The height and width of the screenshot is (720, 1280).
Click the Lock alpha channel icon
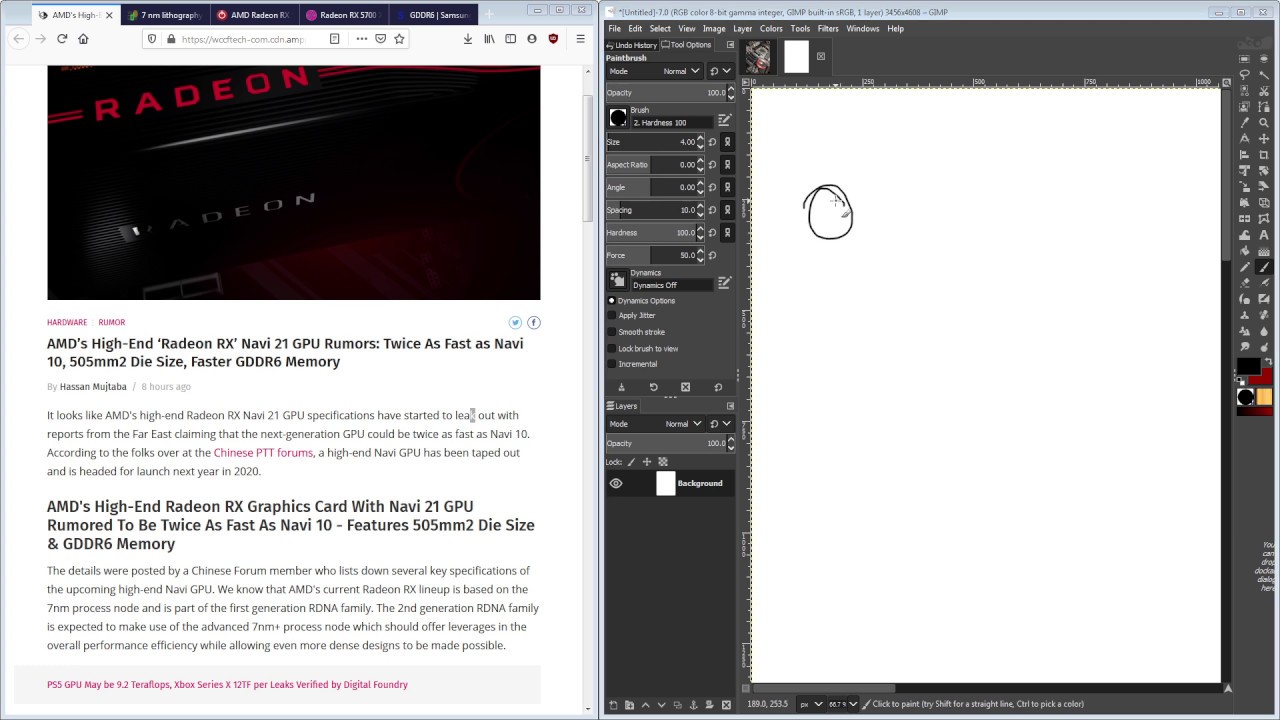tap(662, 462)
